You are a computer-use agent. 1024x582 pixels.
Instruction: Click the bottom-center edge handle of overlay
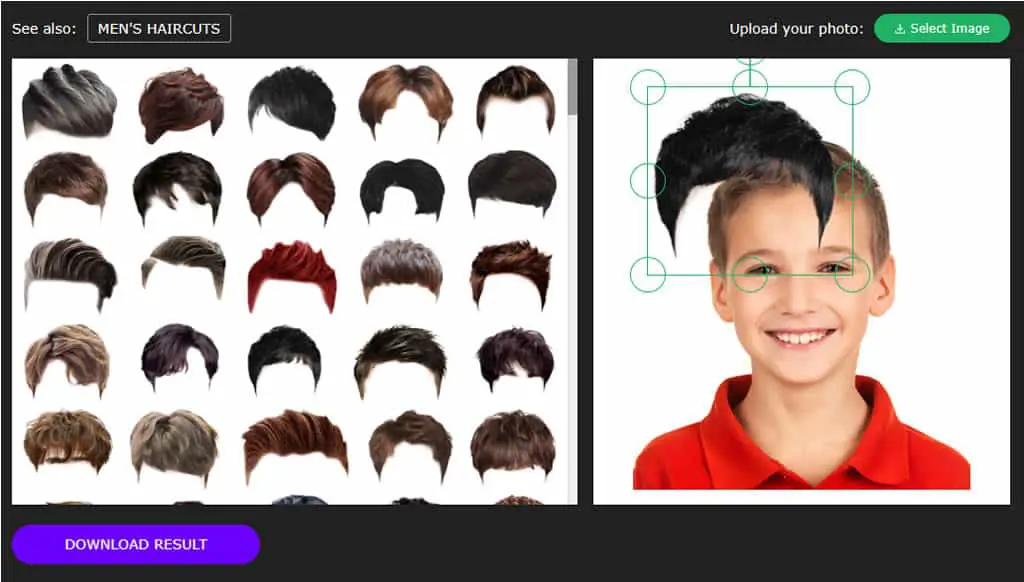click(750, 274)
